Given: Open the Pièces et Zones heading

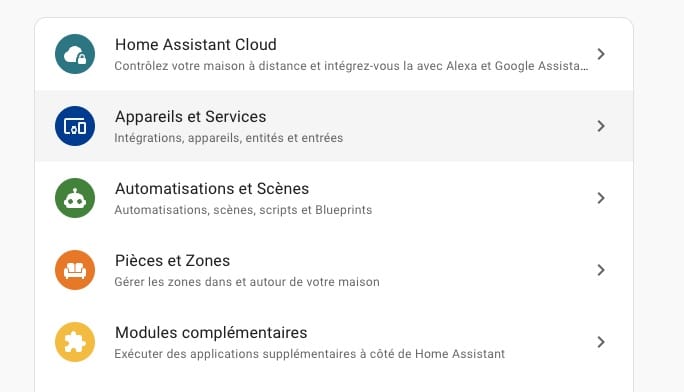Looking at the screenshot, I should pyautogui.click(x=172, y=261).
